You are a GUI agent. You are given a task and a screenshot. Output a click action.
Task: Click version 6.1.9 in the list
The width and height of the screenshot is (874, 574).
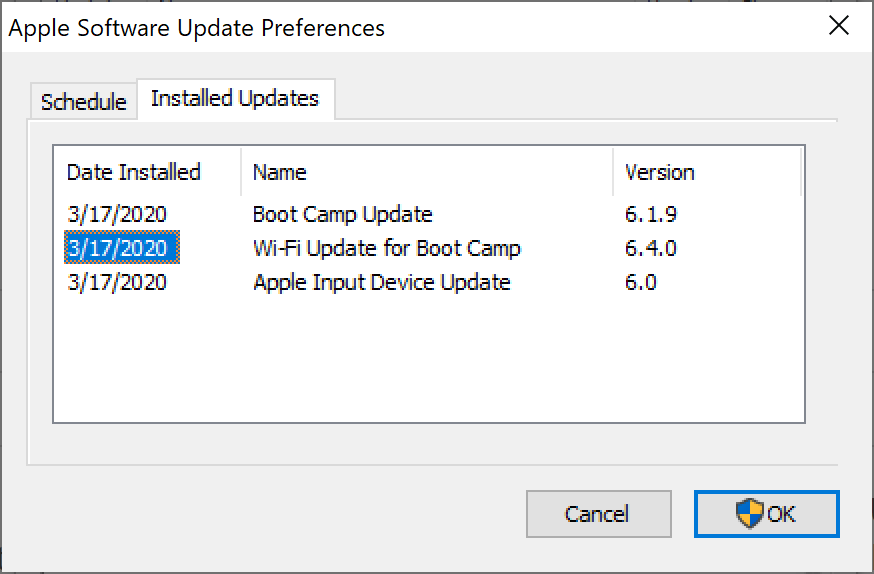pos(650,214)
